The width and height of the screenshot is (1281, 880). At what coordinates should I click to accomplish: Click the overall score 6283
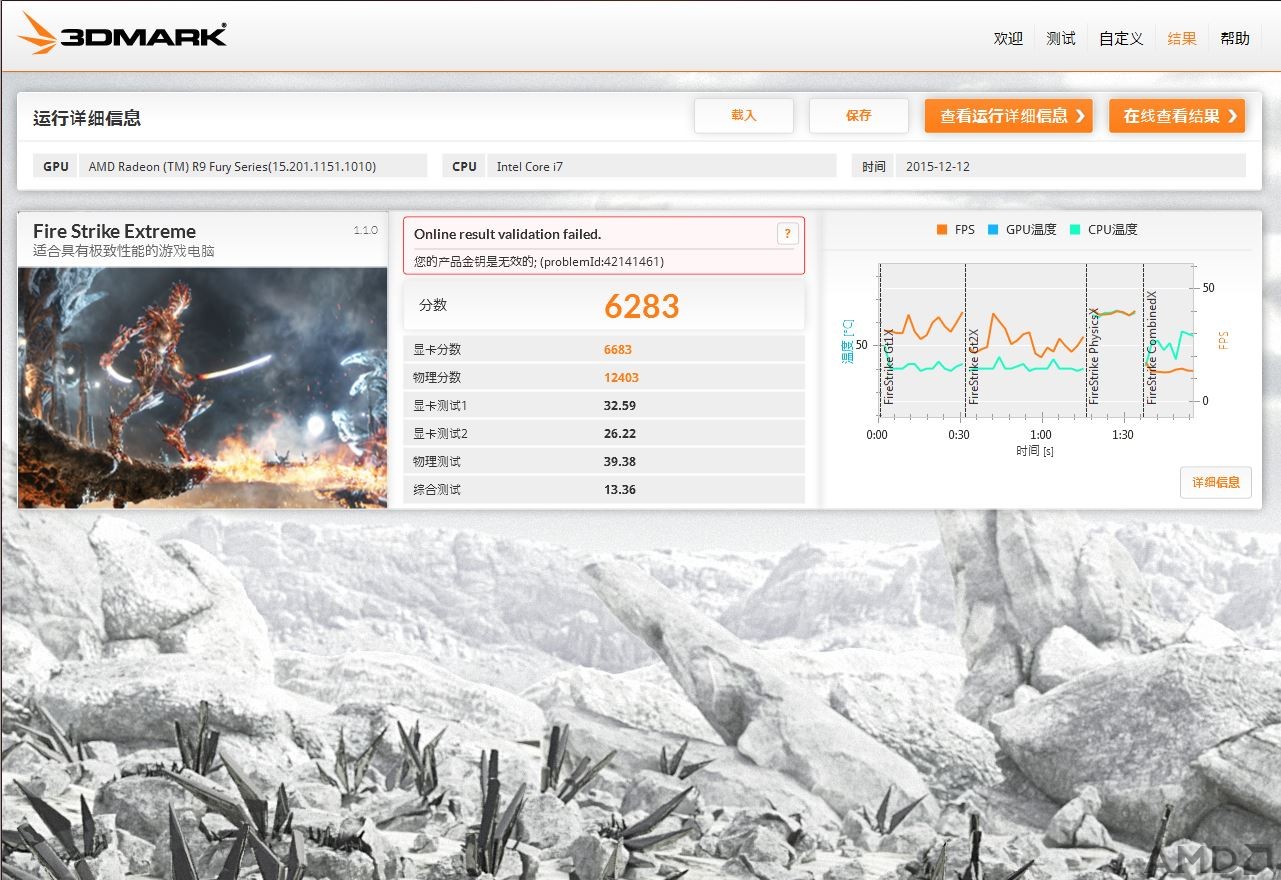point(641,306)
